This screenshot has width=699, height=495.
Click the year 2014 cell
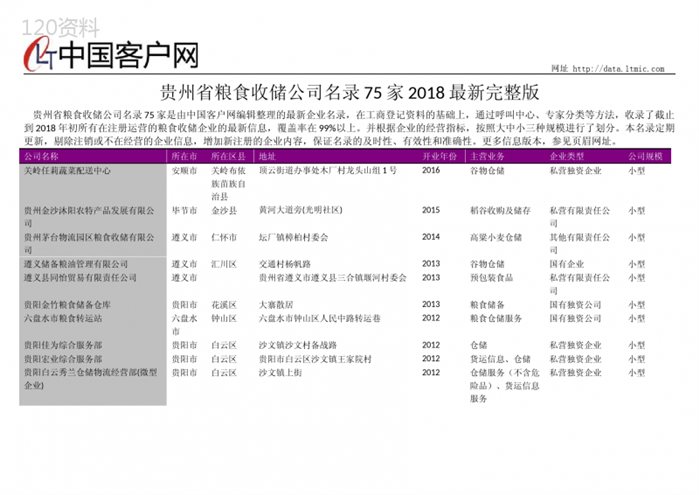tap(431, 237)
